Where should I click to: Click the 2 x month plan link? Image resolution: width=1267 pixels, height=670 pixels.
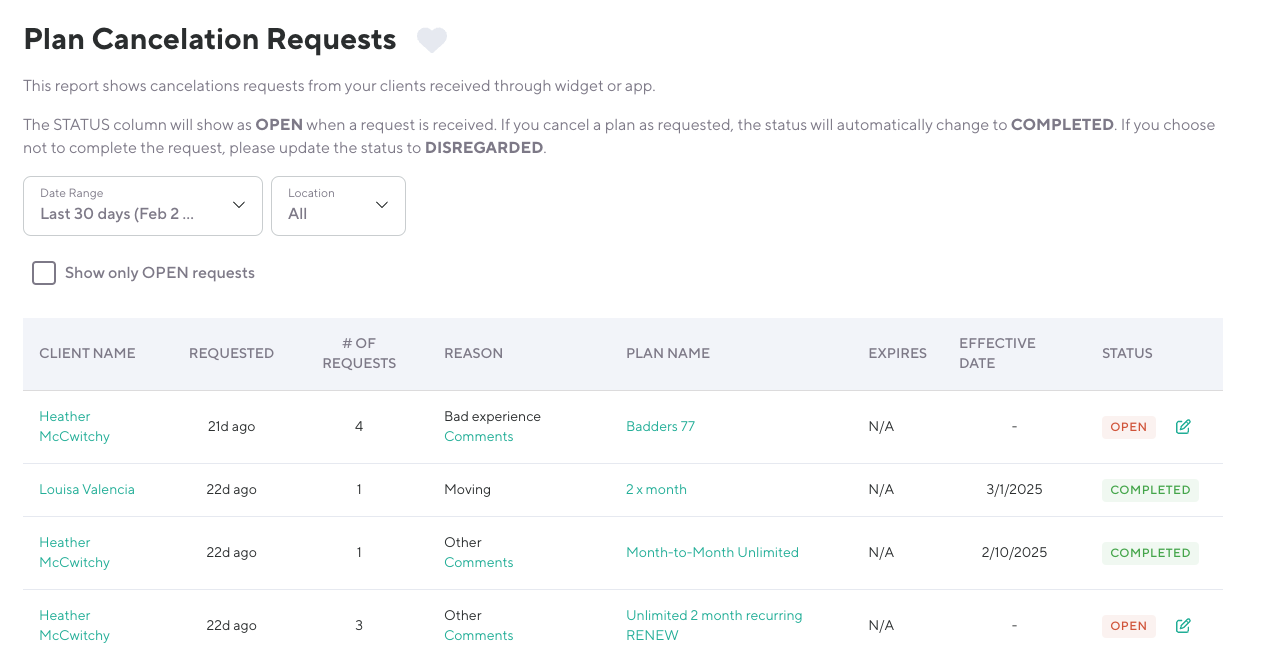pyautogui.click(x=656, y=490)
